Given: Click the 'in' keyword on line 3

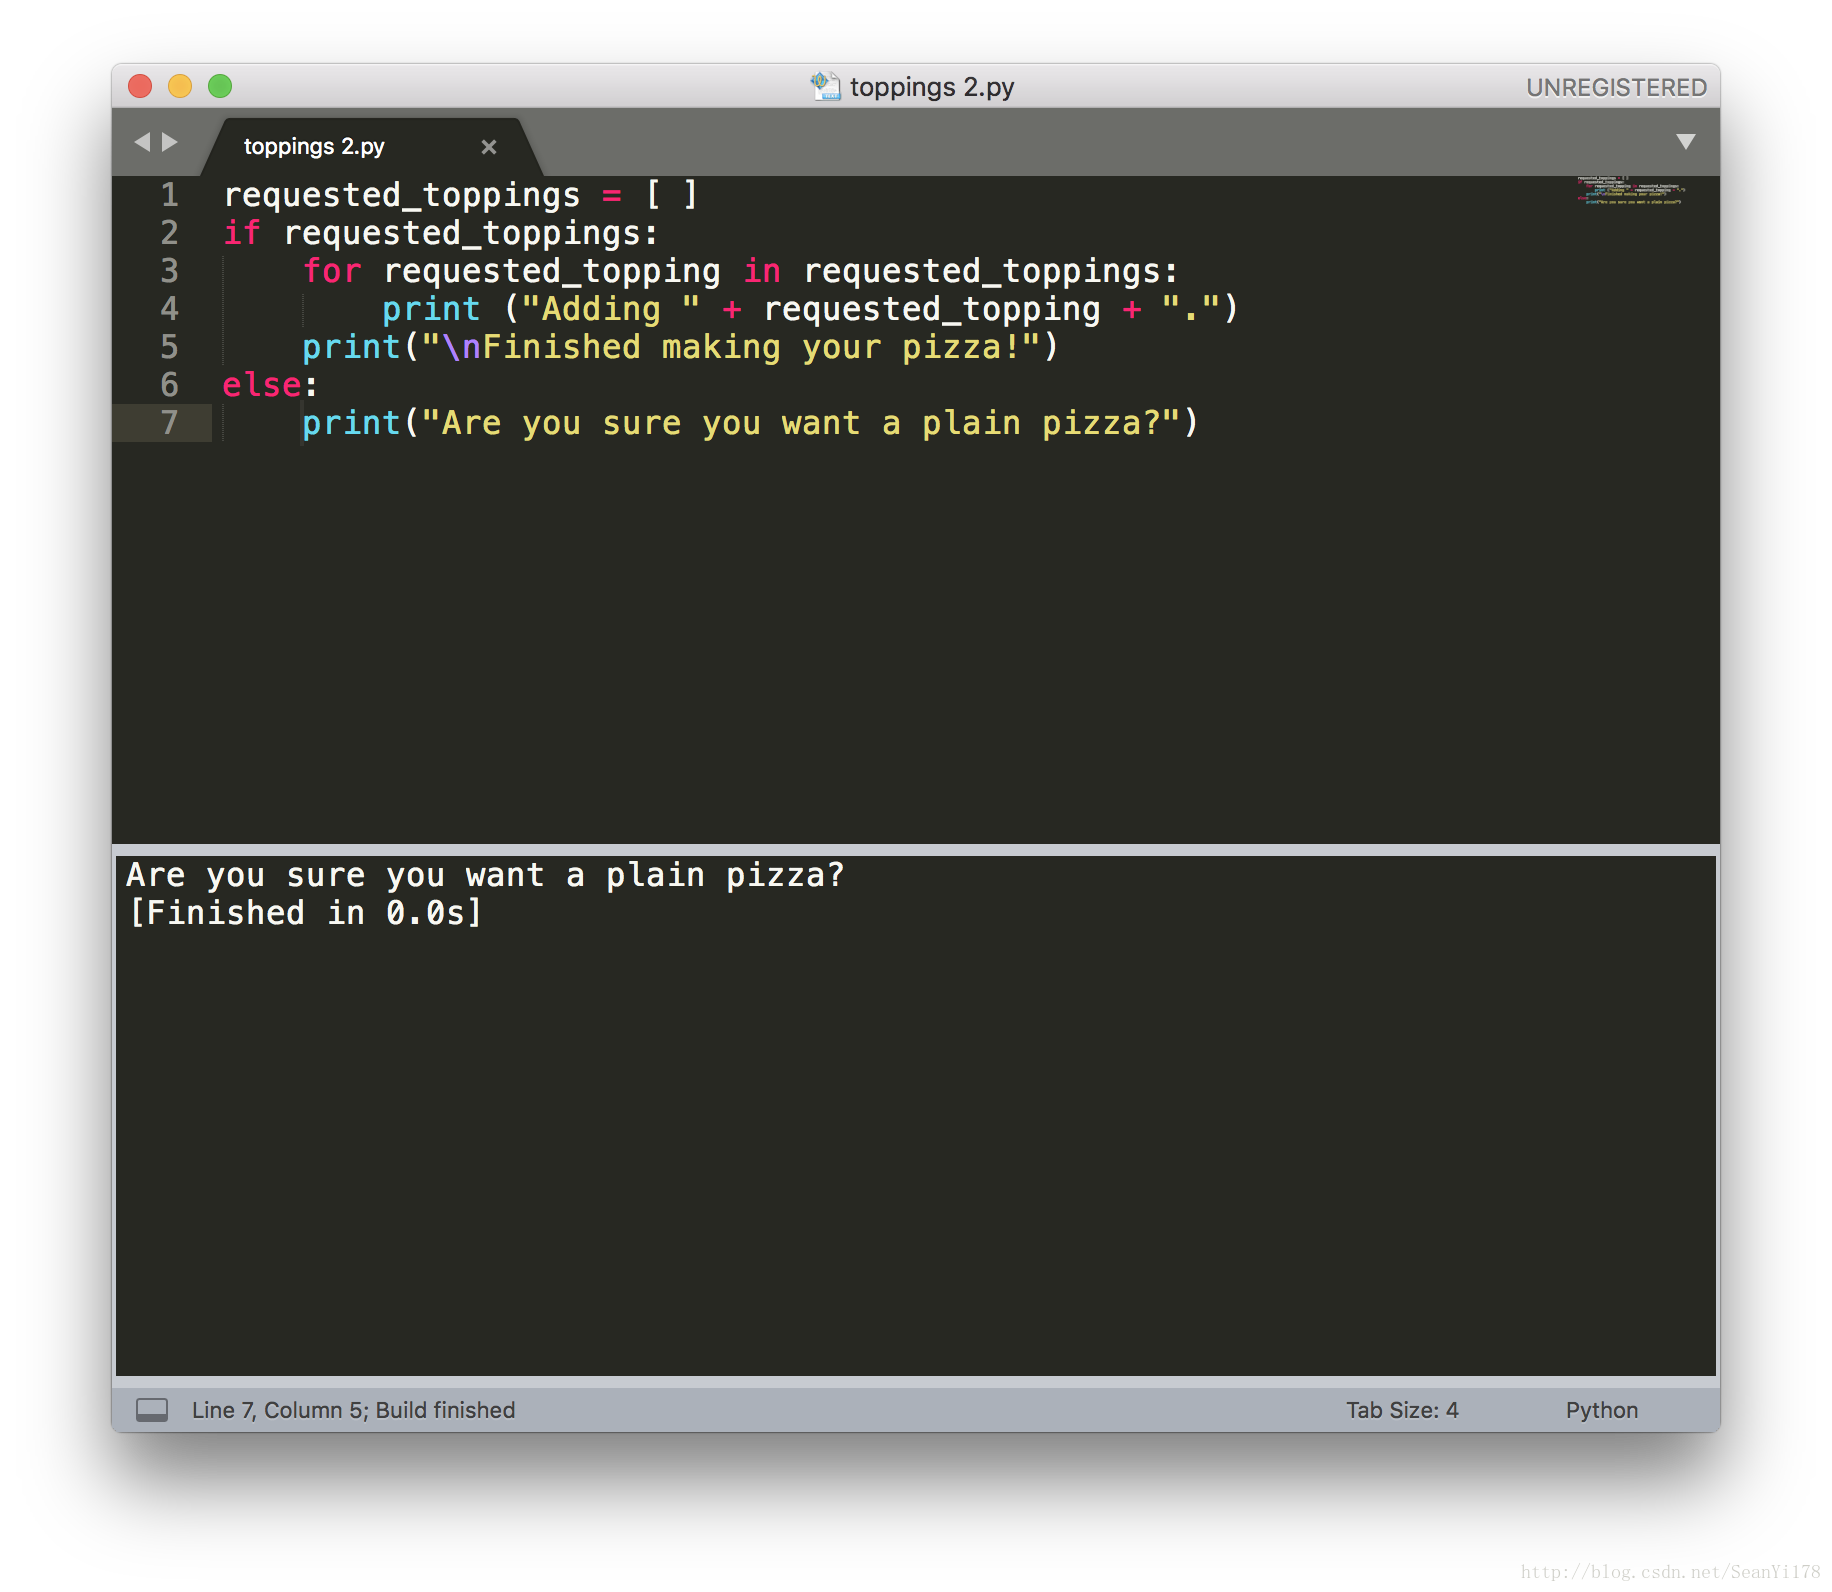Looking at the screenshot, I should coord(762,271).
